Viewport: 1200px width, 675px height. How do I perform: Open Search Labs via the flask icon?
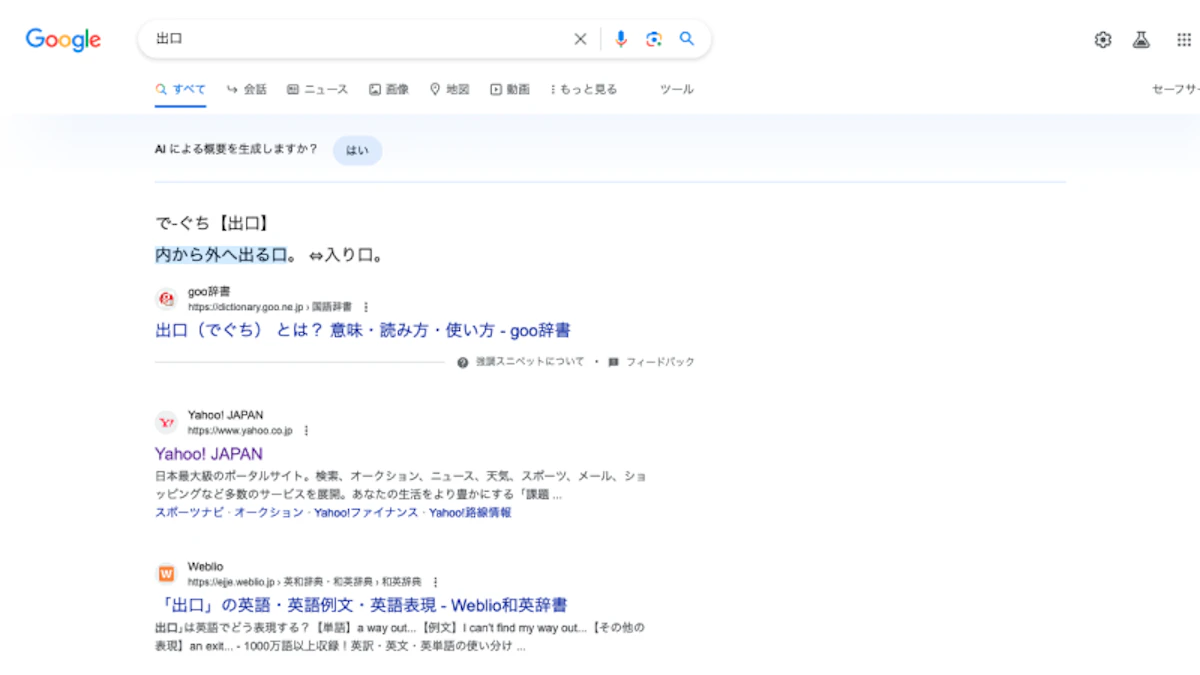(1141, 39)
